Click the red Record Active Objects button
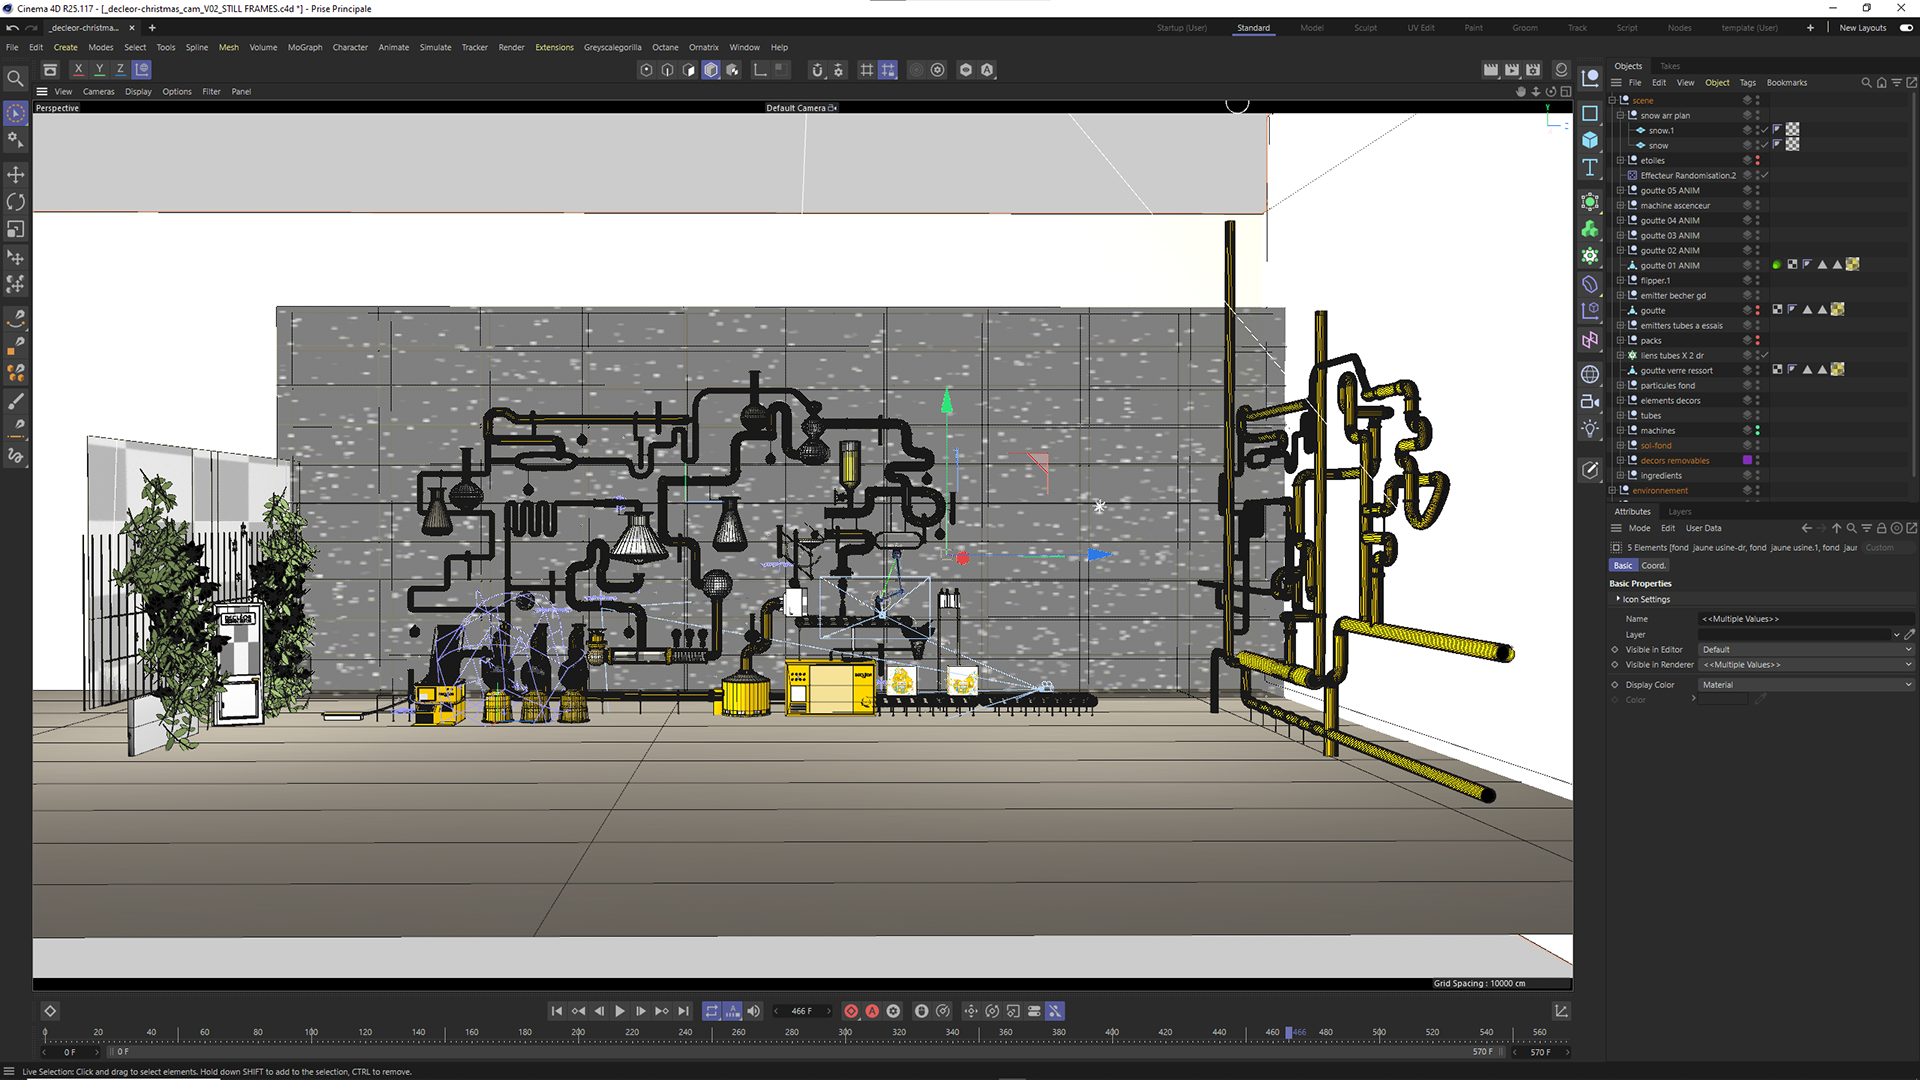 851,1011
